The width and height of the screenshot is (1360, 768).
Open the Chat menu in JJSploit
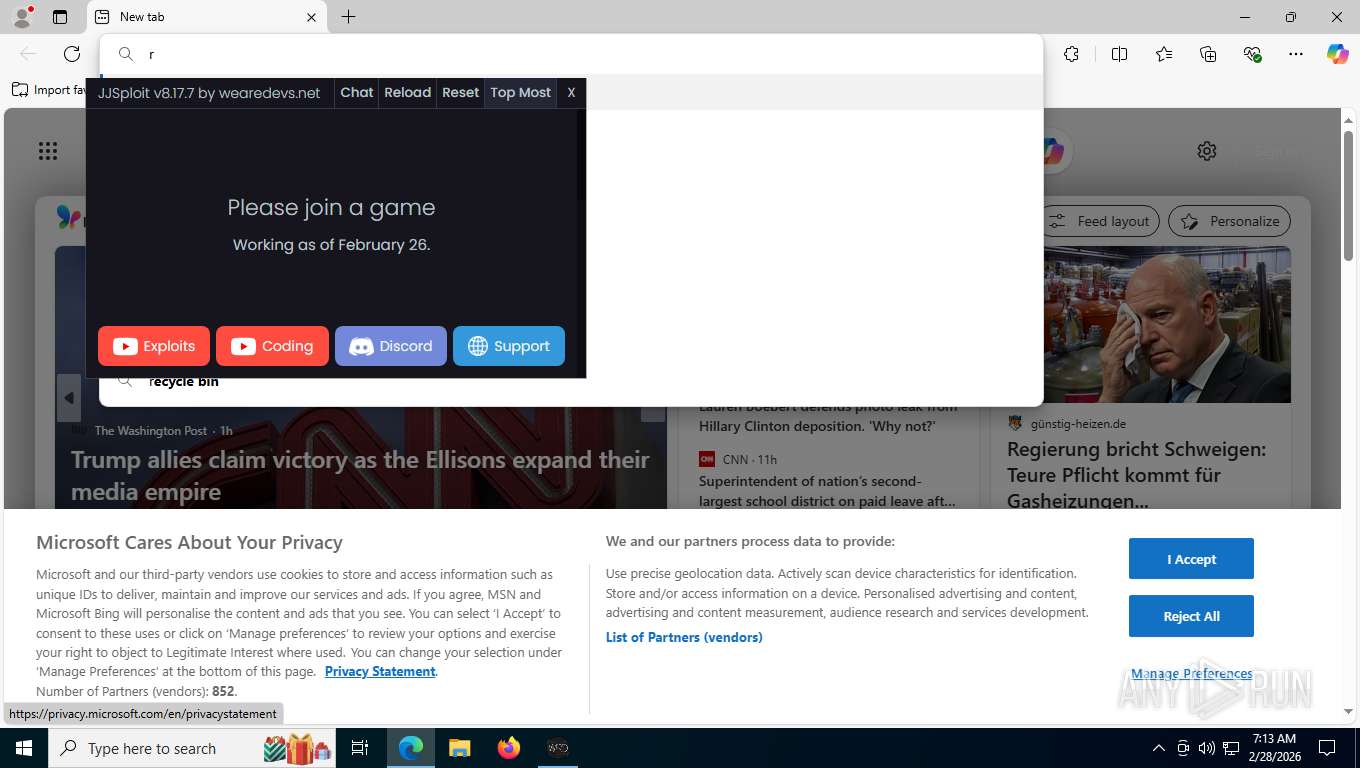[357, 92]
